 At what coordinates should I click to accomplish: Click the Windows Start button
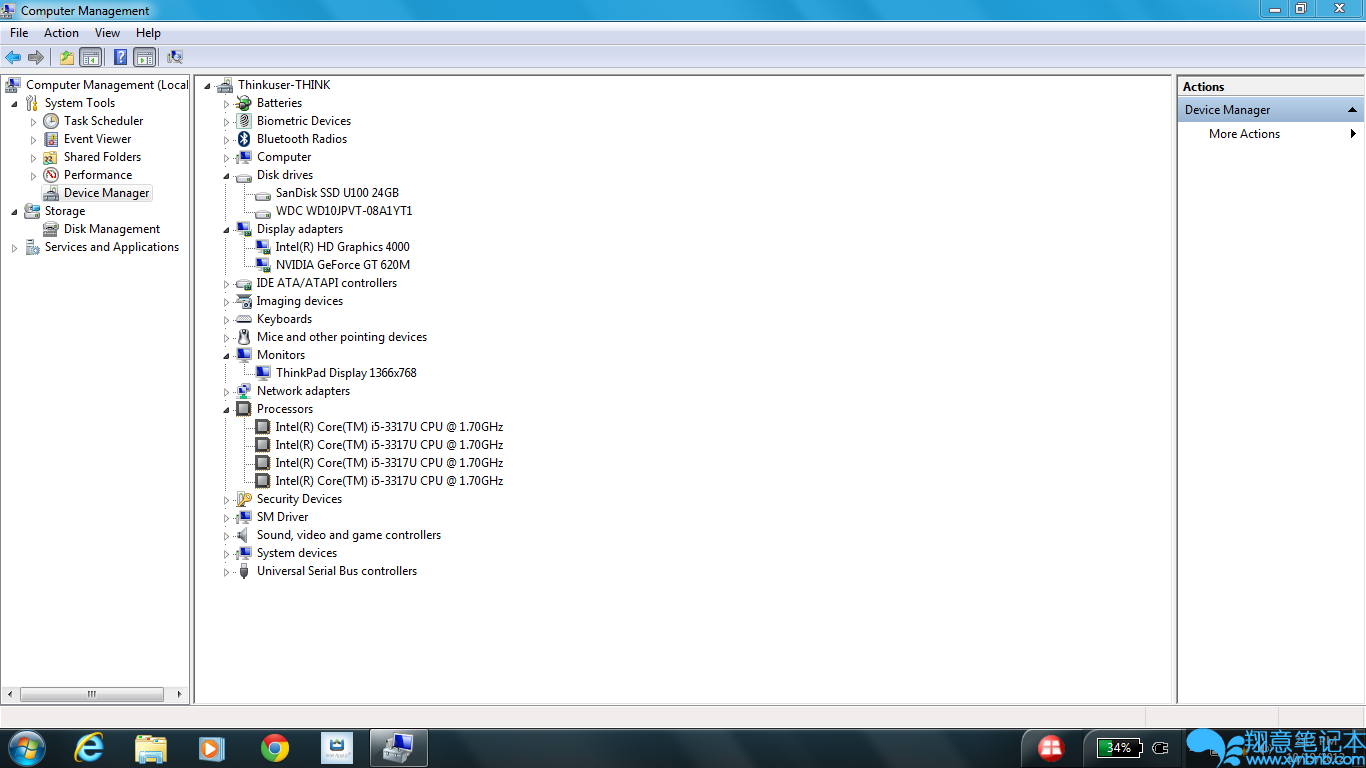(x=26, y=747)
